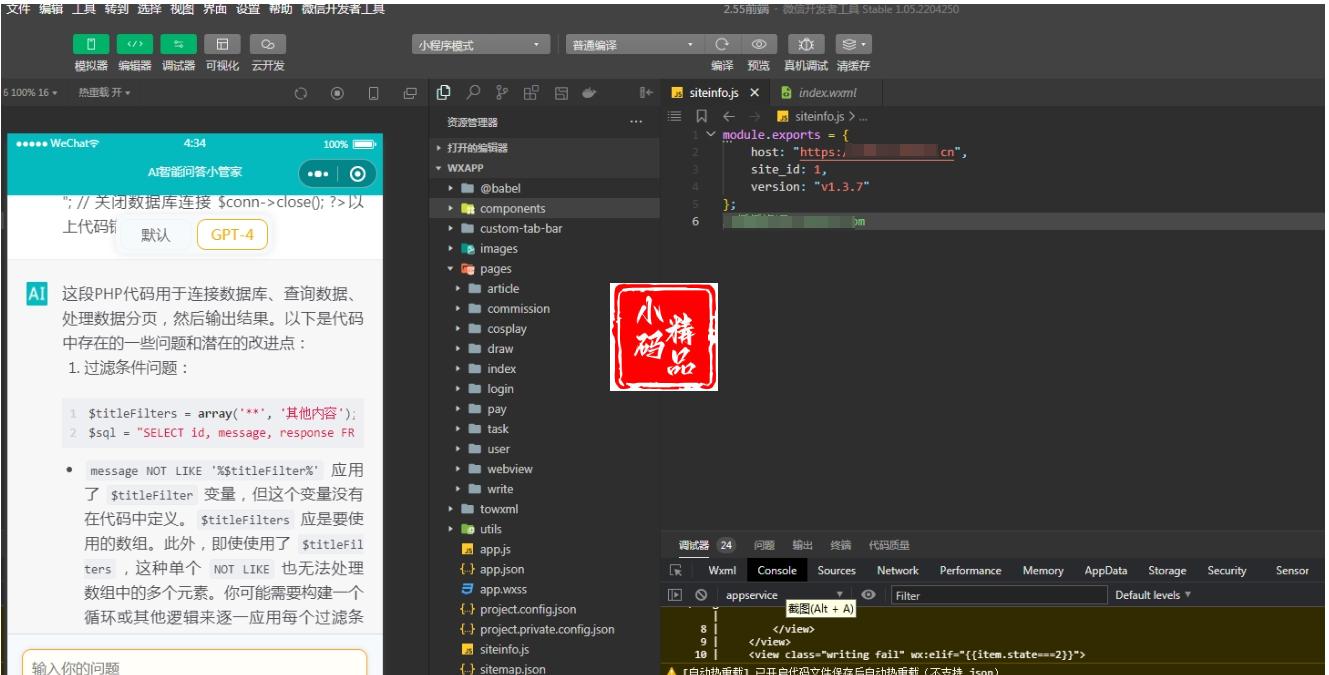Open the hot reload (热重载 开) dropdown
The width and height of the screenshot is (1329, 675).
click(104, 92)
